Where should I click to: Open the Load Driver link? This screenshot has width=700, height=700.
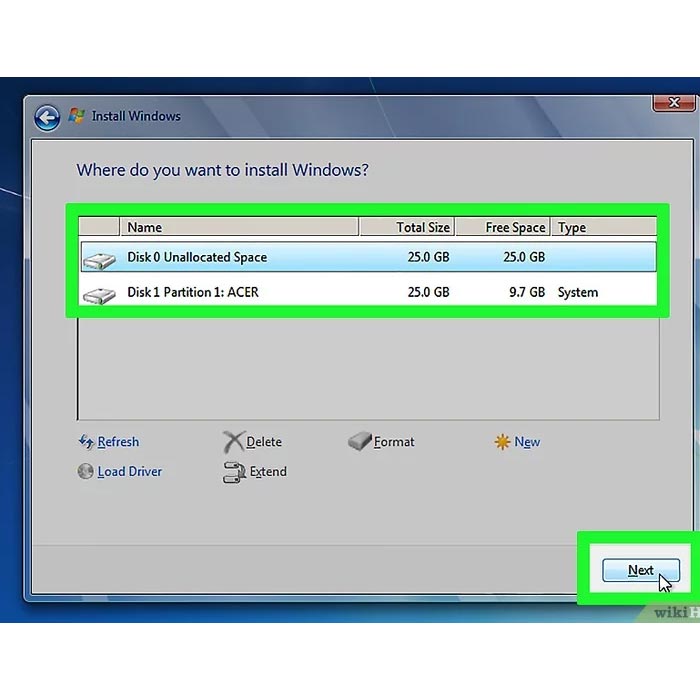pyautogui.click(x=129, y=471)
